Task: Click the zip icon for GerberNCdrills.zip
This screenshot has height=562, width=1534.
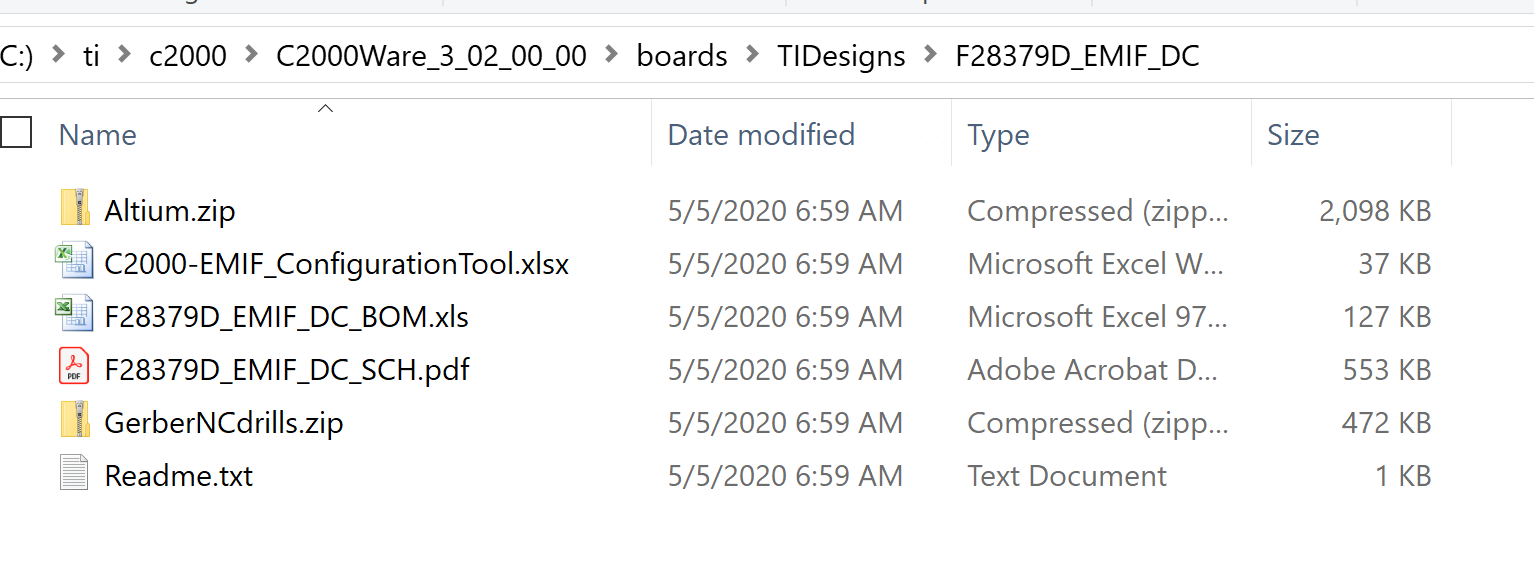Action: [75, 422]
